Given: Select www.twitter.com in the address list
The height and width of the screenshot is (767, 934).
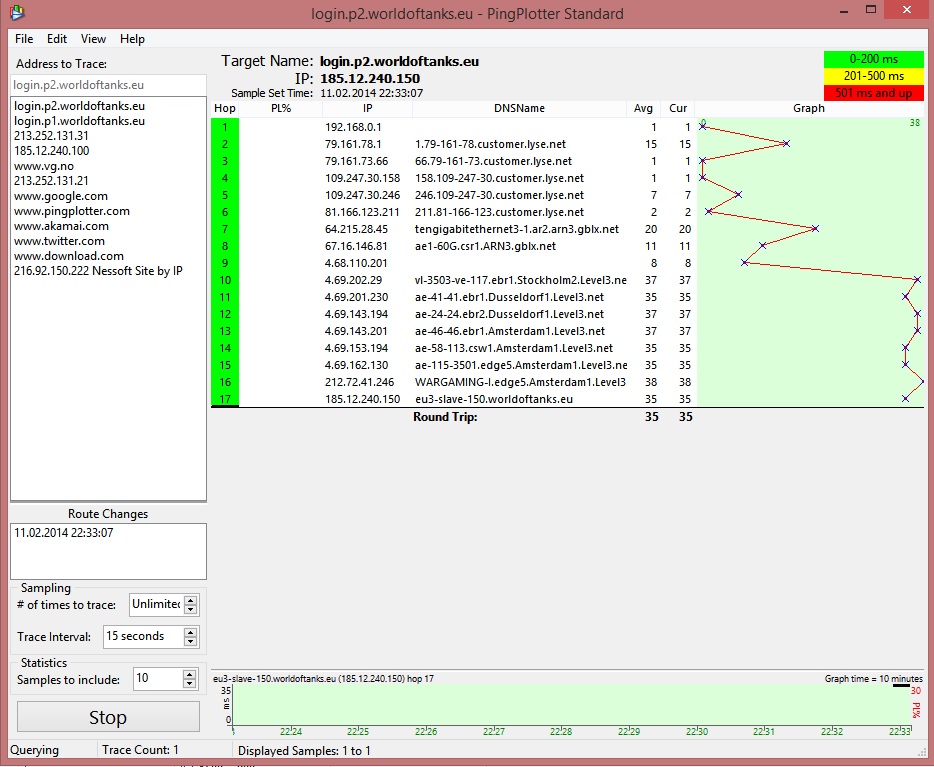Looking at the screenshot, I should coord(59,241).
